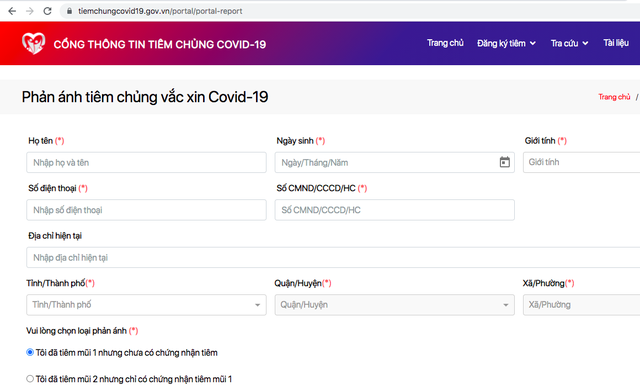Viewport: 640px width, 385px height.
Task: Click the browser forward arrow
Action: 30,11
